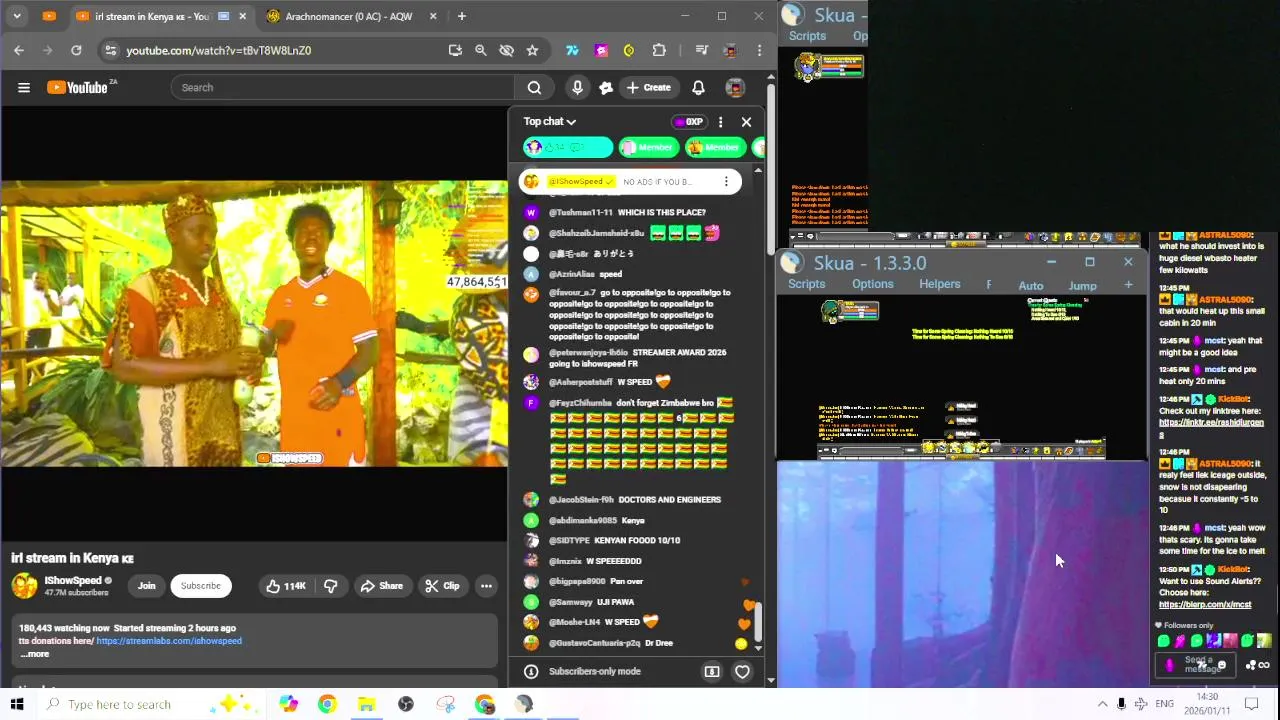Viewport: 1280px width, 720px height.
Task: Click the Create button in YouTube header
Action: (648, 88)
